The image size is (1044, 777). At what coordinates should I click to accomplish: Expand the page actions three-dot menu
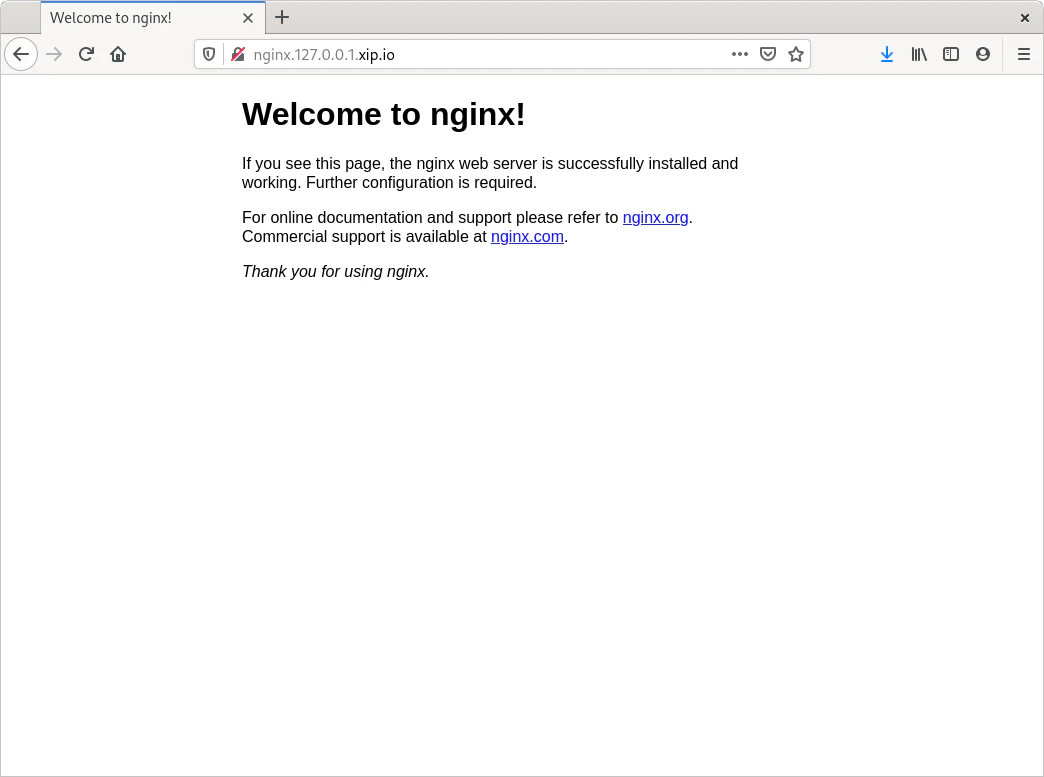pos(739,54)
